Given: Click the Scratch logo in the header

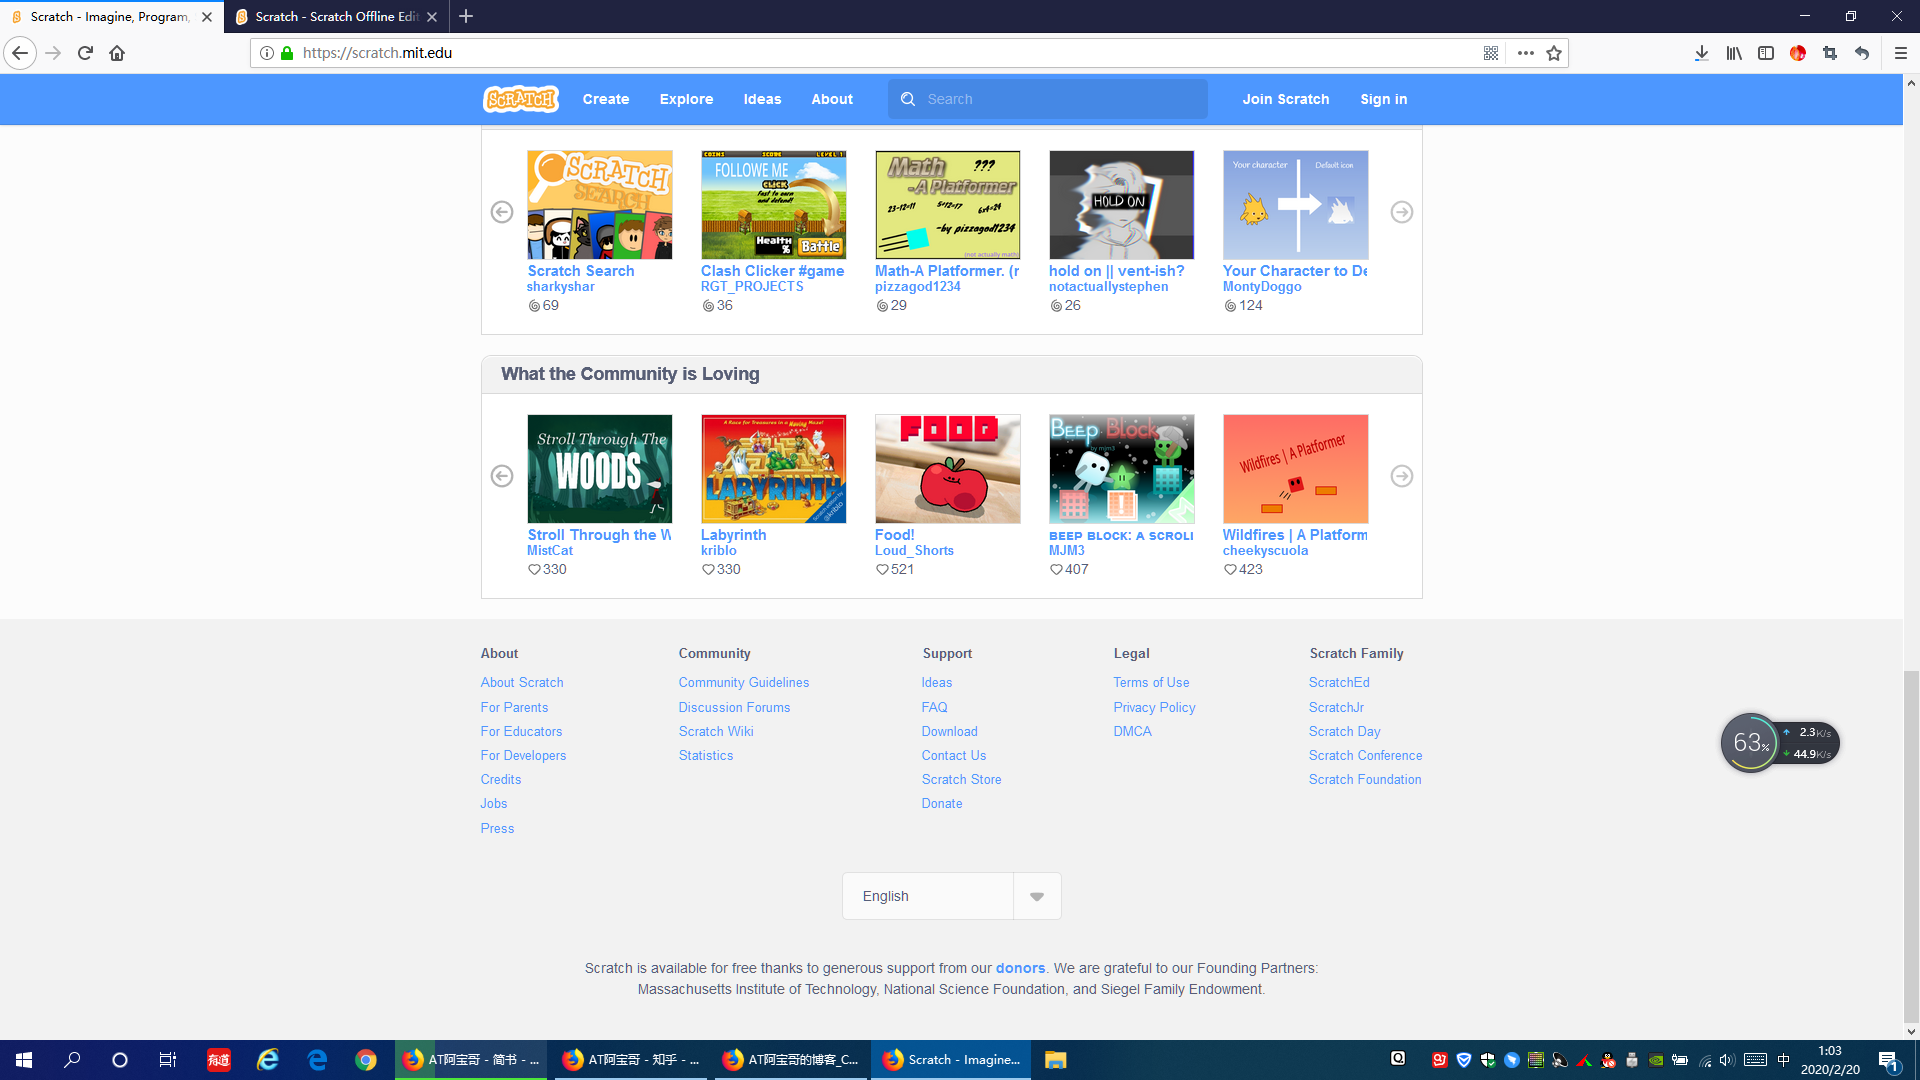Looking at the screenshot, I should 520,99.
